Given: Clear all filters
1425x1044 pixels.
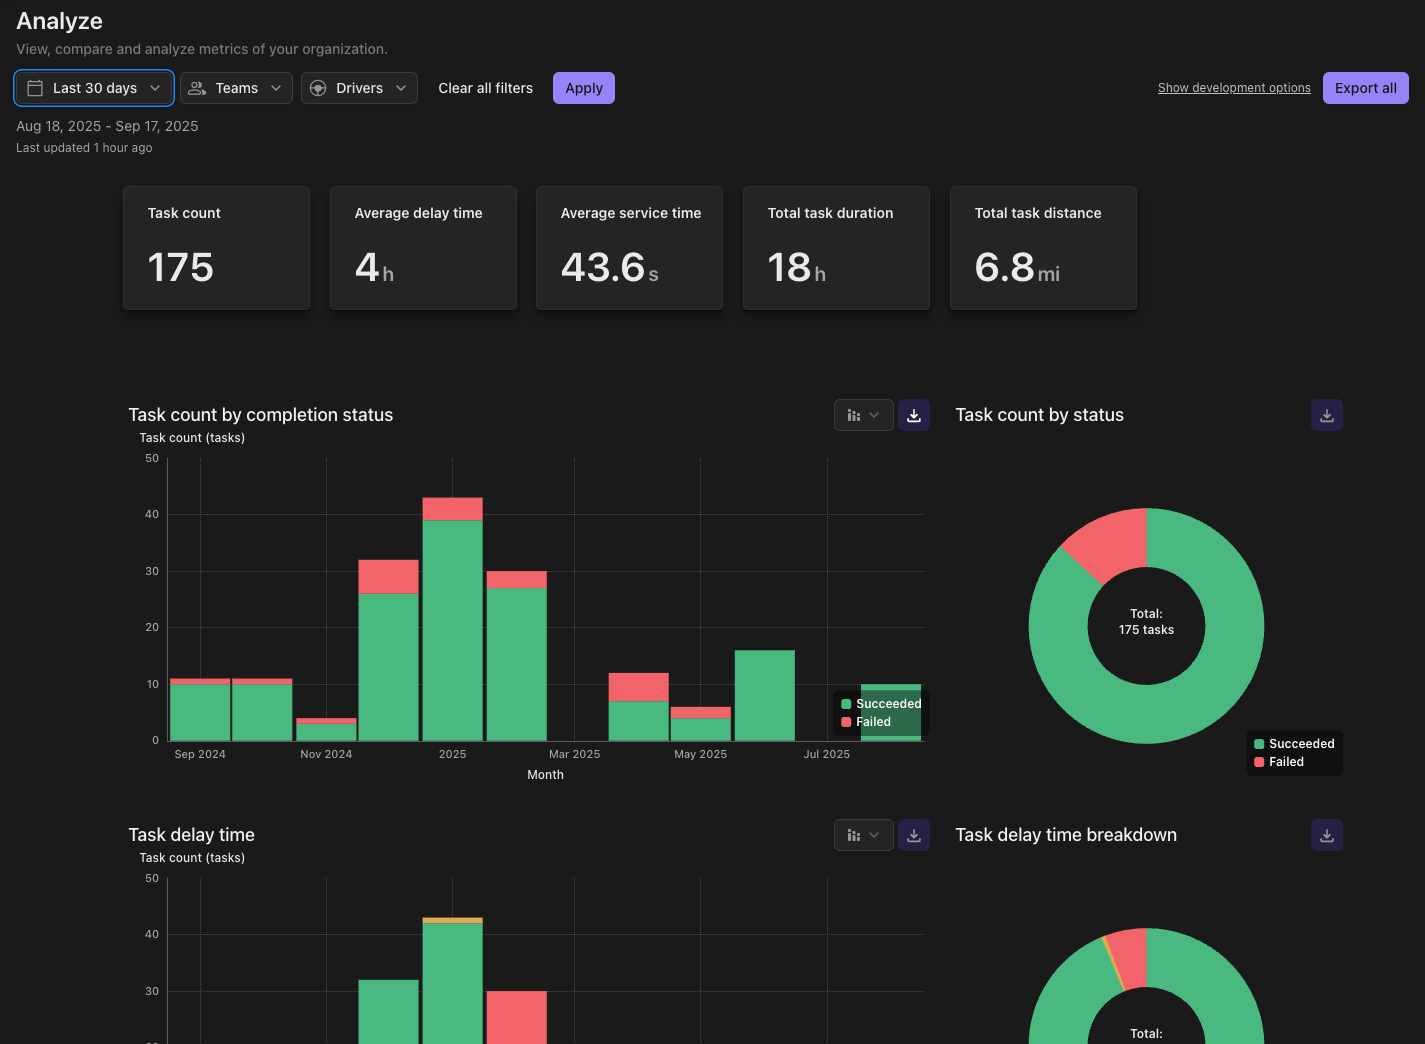Looking at the screenshot, I should (485, 88).
